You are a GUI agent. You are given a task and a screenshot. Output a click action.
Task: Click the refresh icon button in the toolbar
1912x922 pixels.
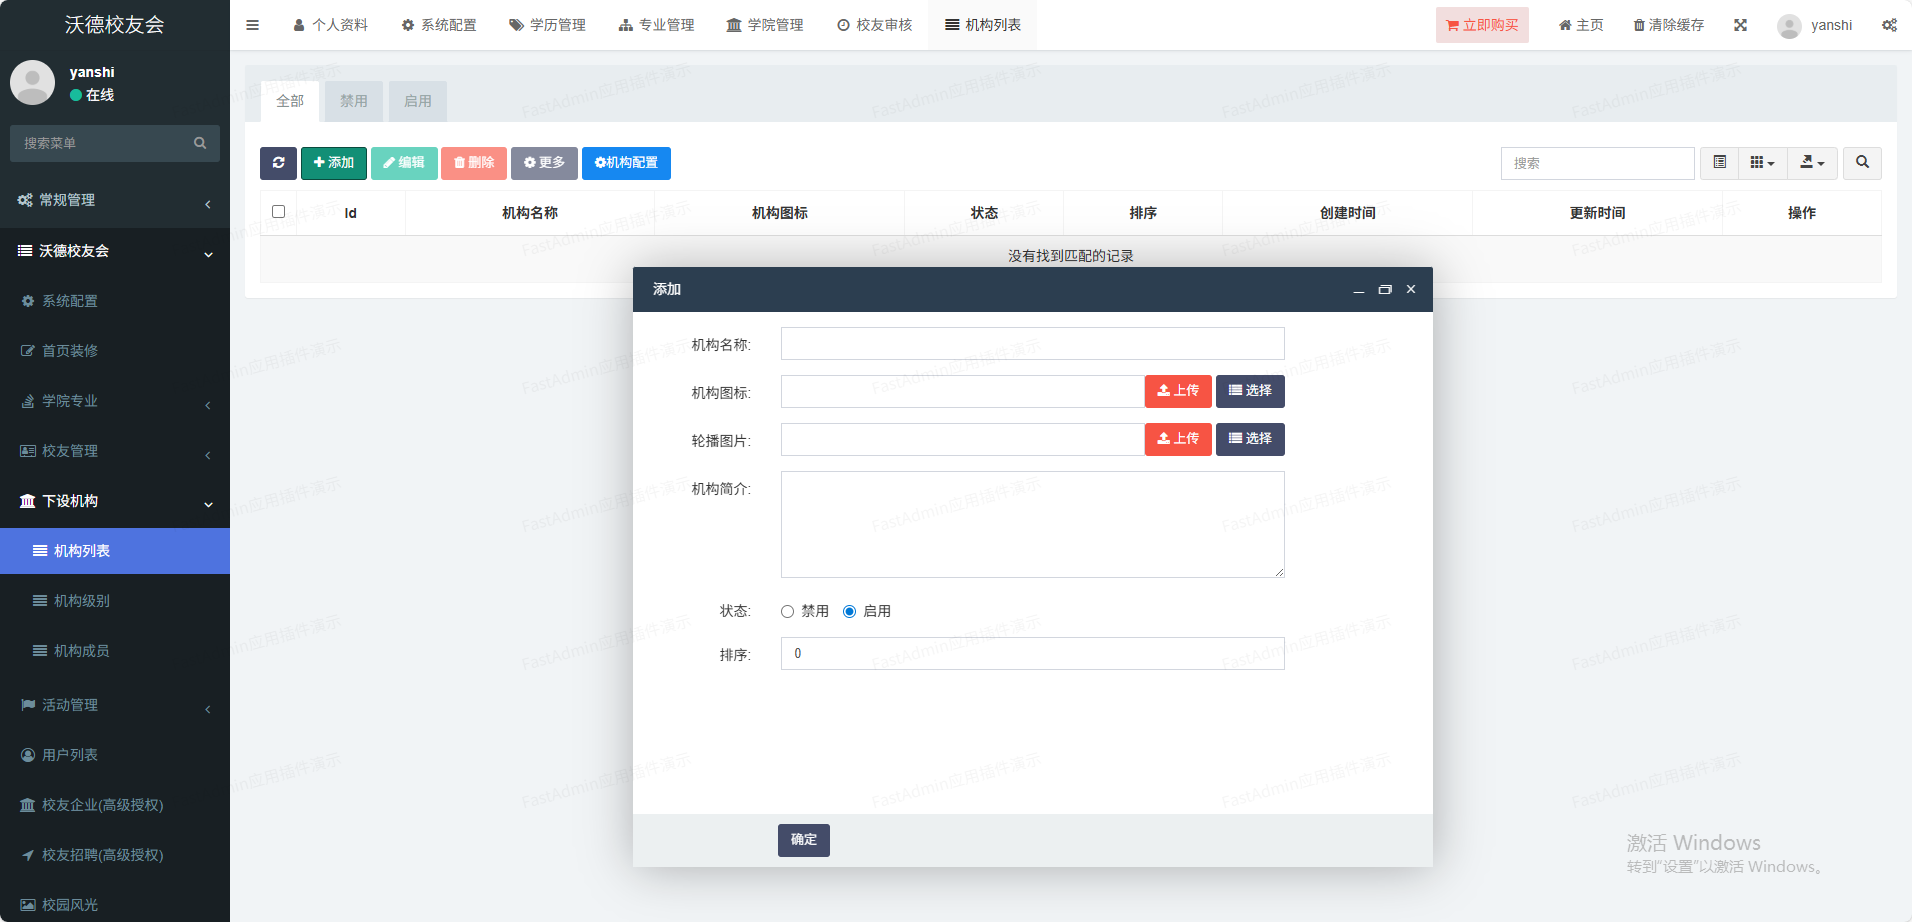coord(278,163)
